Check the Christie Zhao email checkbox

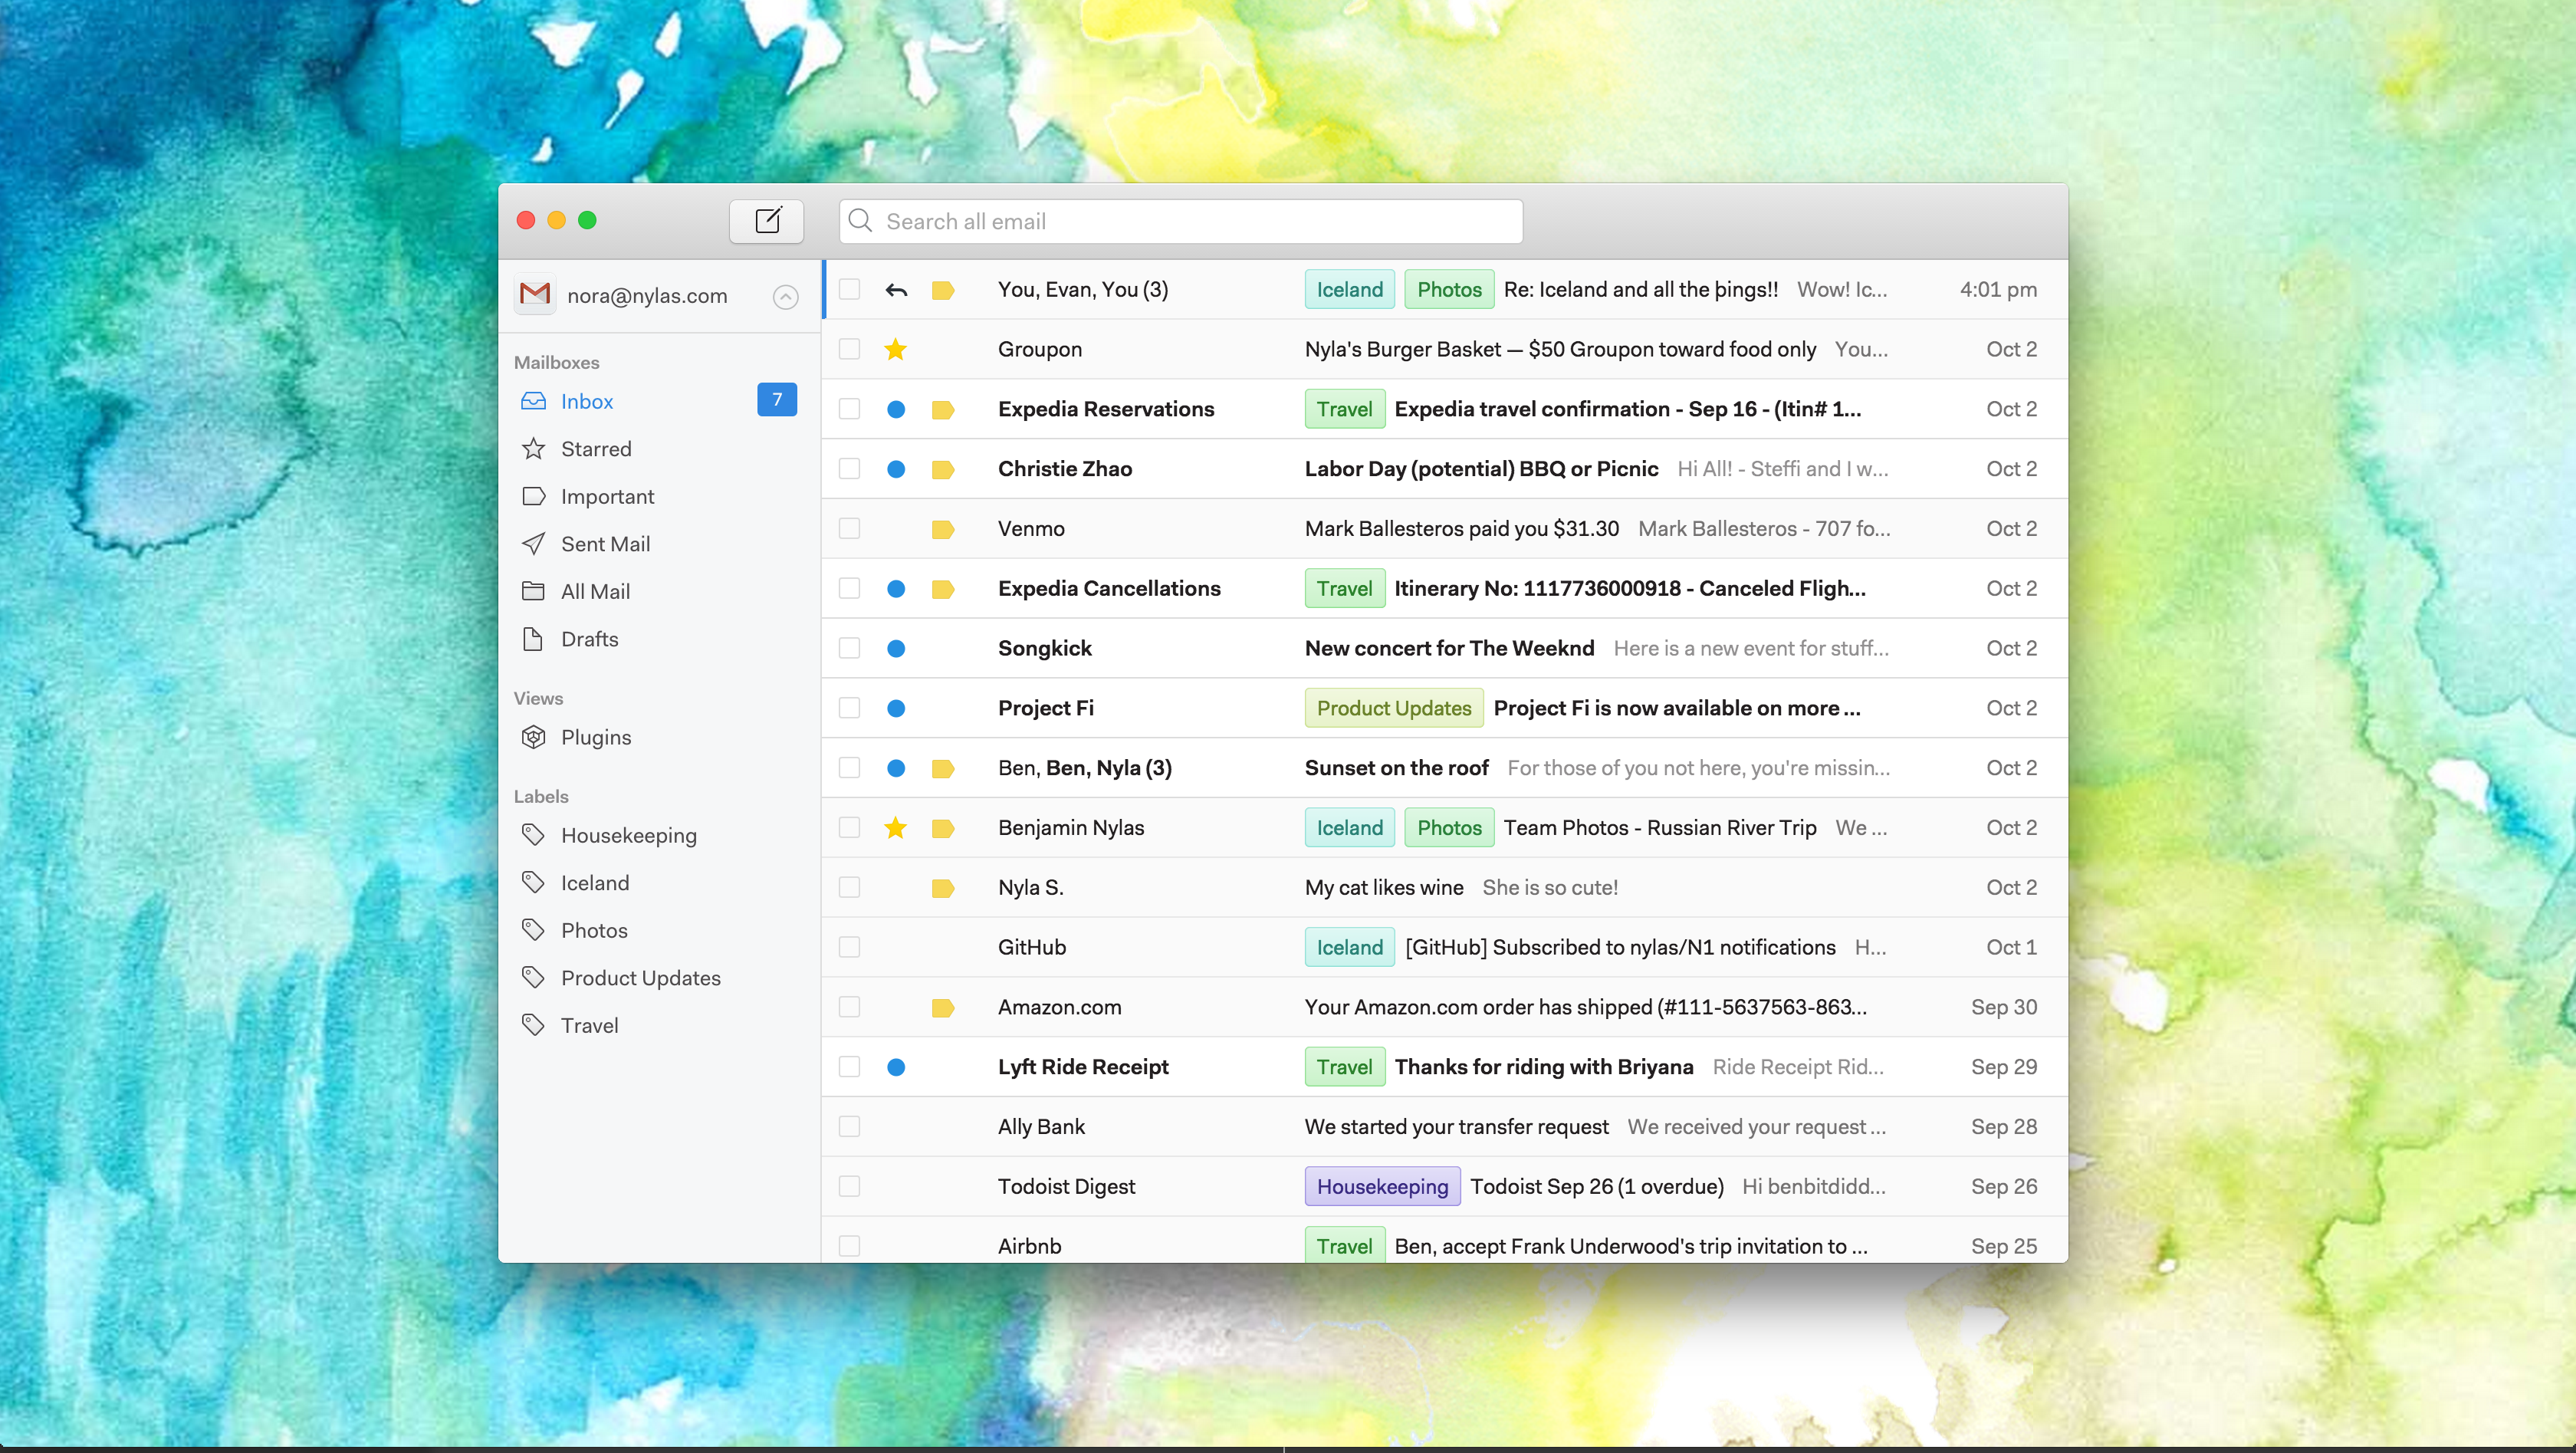850,469
